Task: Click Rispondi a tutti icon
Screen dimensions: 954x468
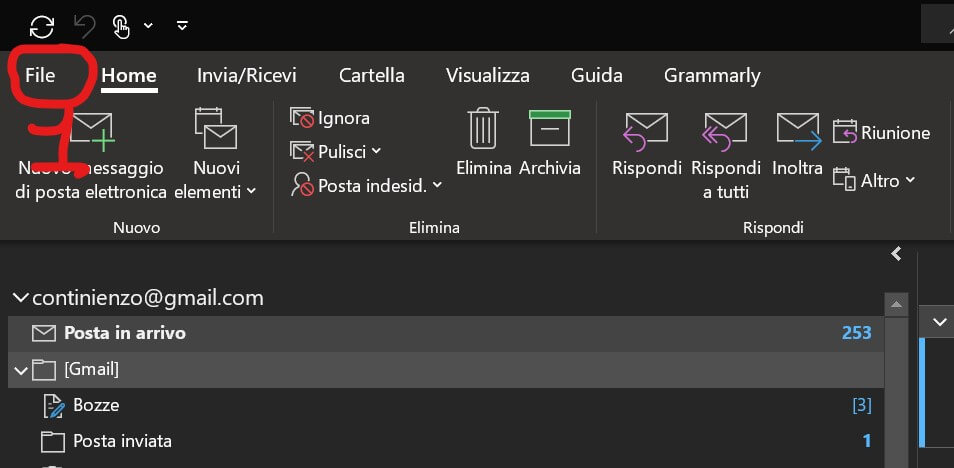Action: 725,129
